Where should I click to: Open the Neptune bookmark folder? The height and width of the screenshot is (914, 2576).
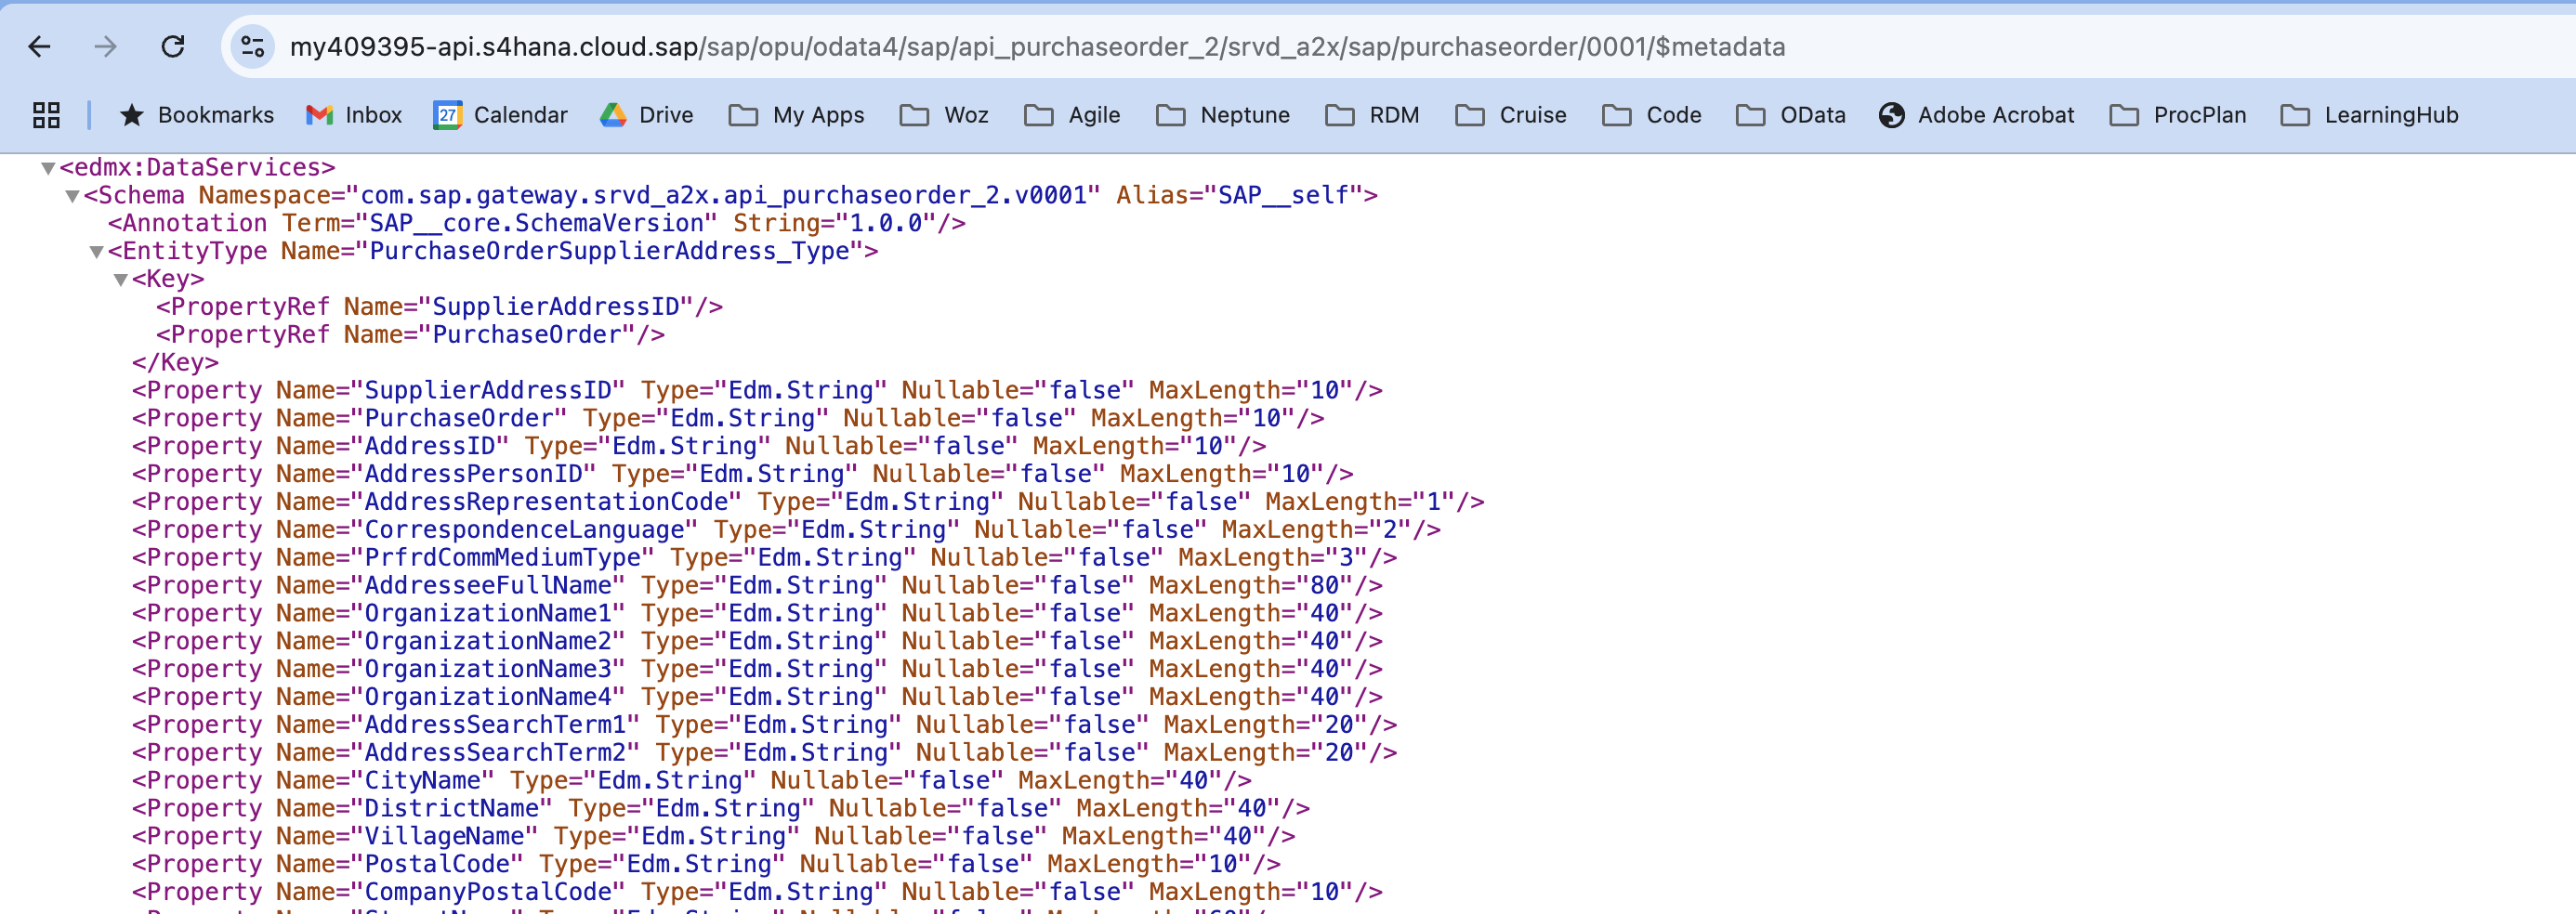(1222, 115)
